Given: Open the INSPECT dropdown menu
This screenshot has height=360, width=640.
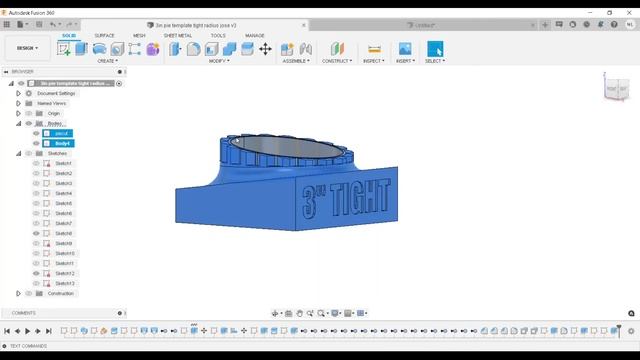Looking at the screenshot, I should (x=374, y=61).
